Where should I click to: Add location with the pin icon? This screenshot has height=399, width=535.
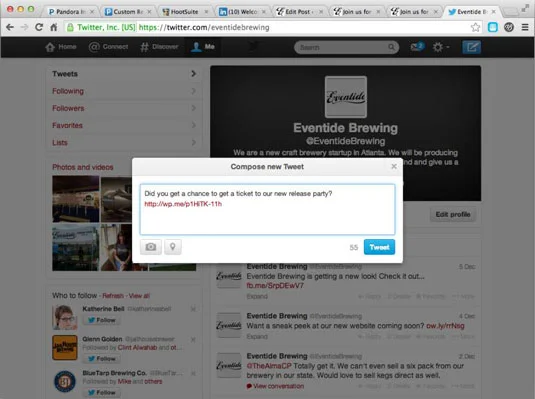point(173,246)
